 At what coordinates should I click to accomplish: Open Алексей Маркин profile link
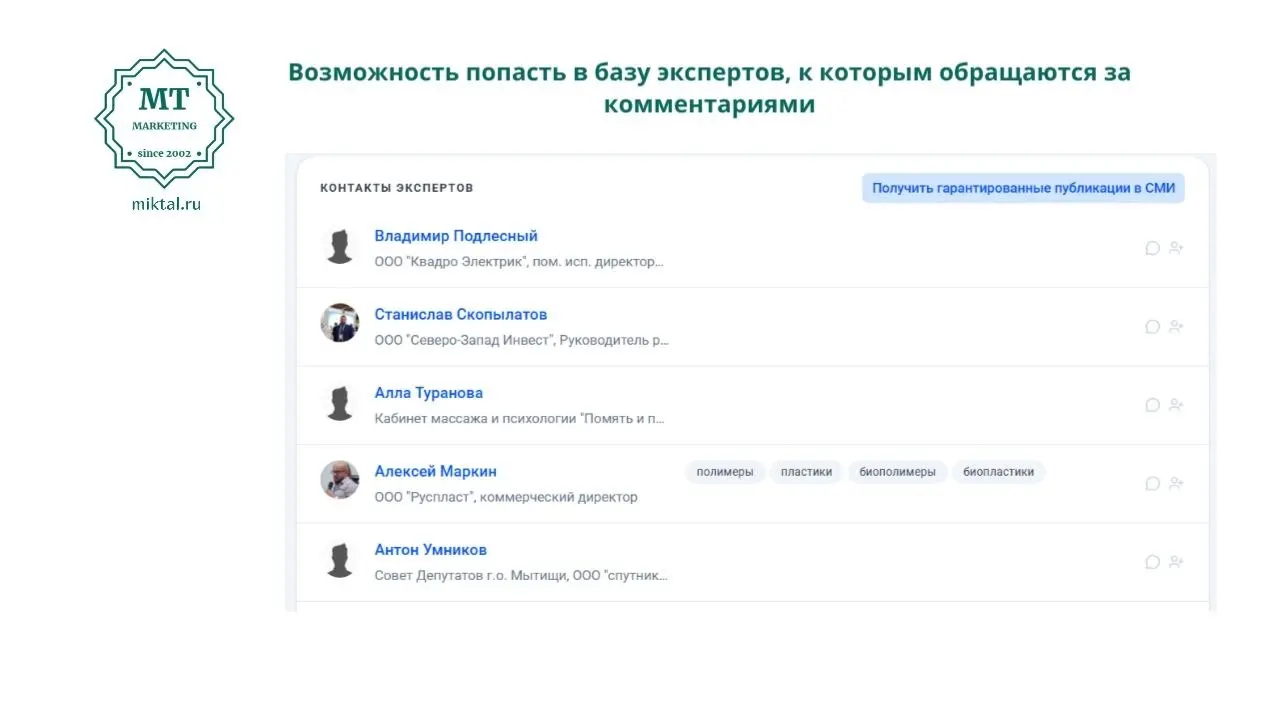(435, 471)
